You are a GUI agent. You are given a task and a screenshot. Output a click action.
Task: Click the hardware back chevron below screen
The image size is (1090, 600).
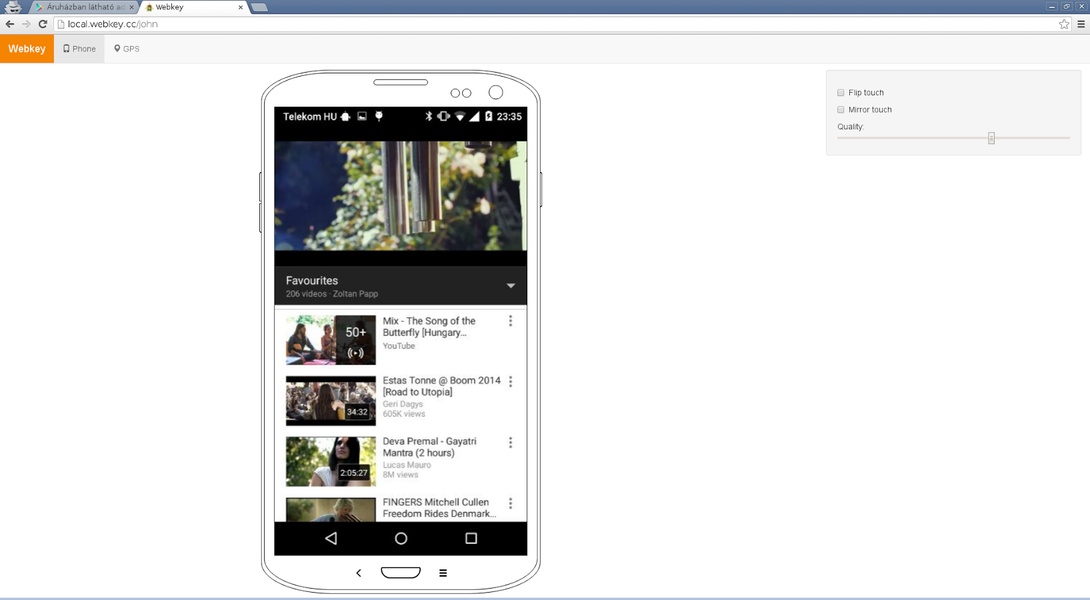click(359, 573)
